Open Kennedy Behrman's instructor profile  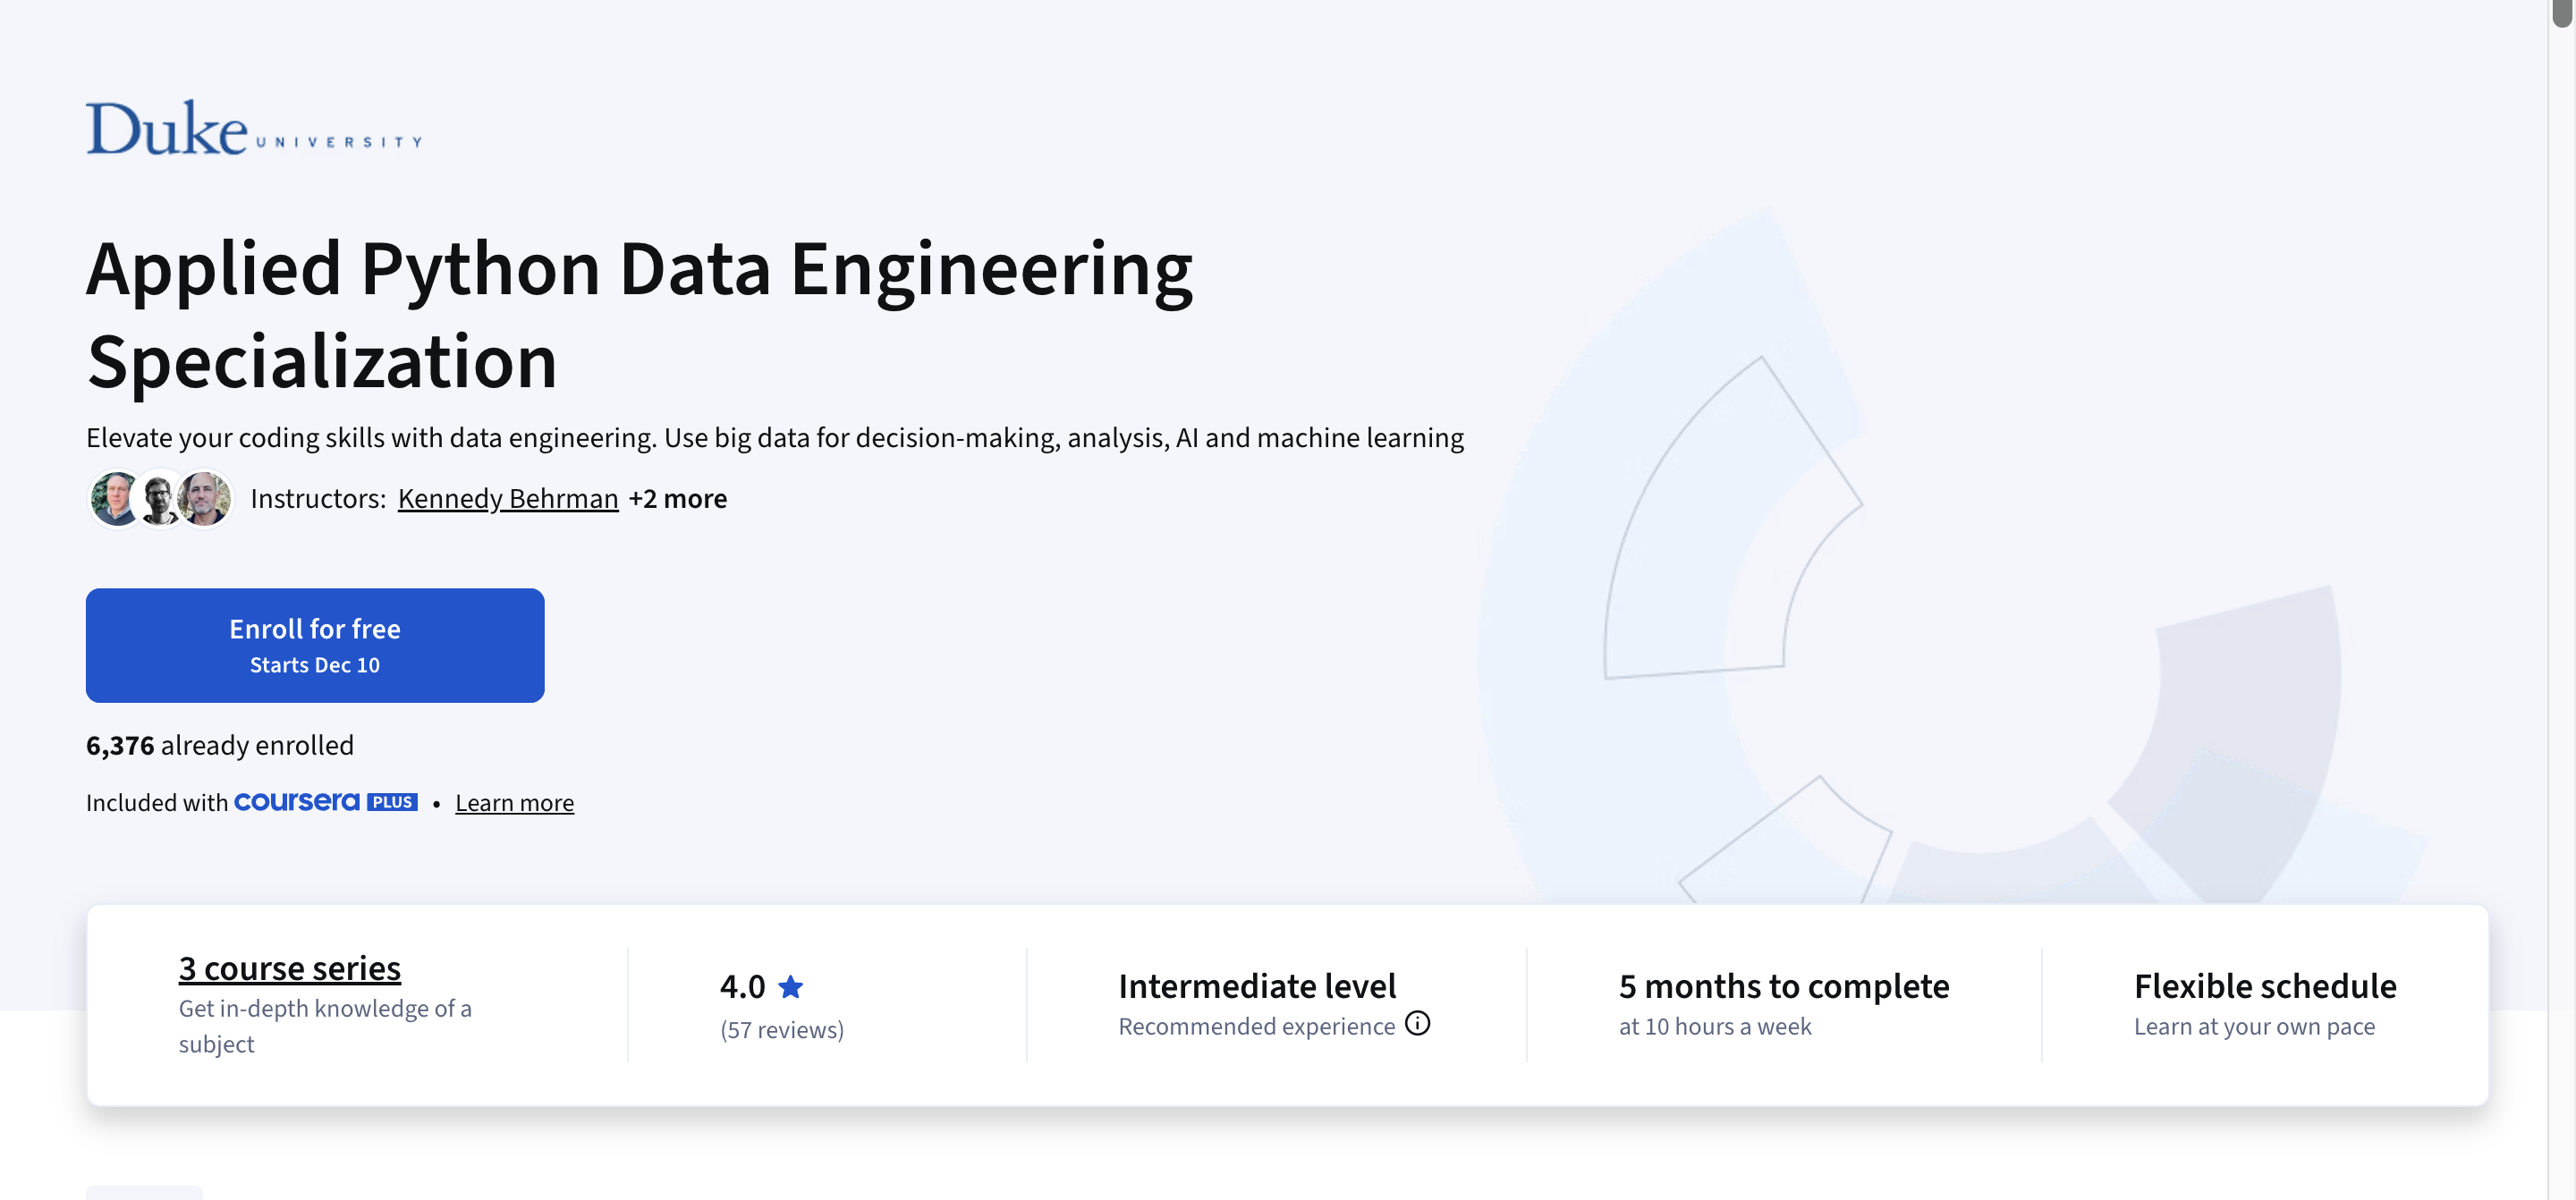(508, 498)
